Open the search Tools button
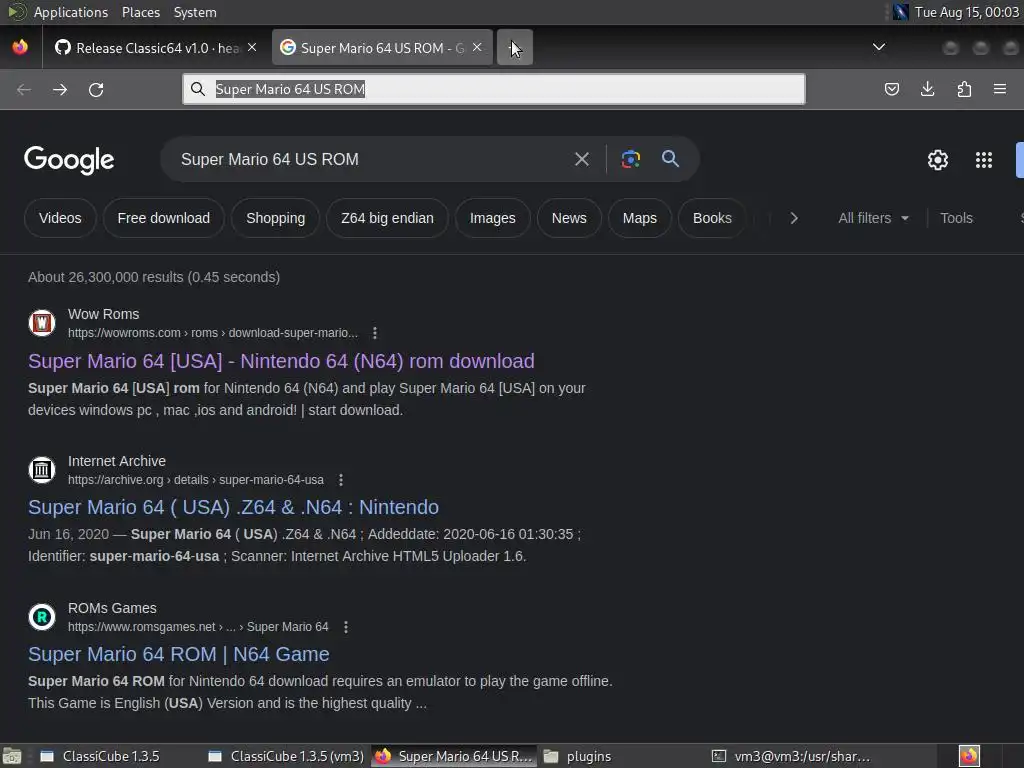Image resolution: width=1024 pixels, height=768 pixels. [956, 218]
